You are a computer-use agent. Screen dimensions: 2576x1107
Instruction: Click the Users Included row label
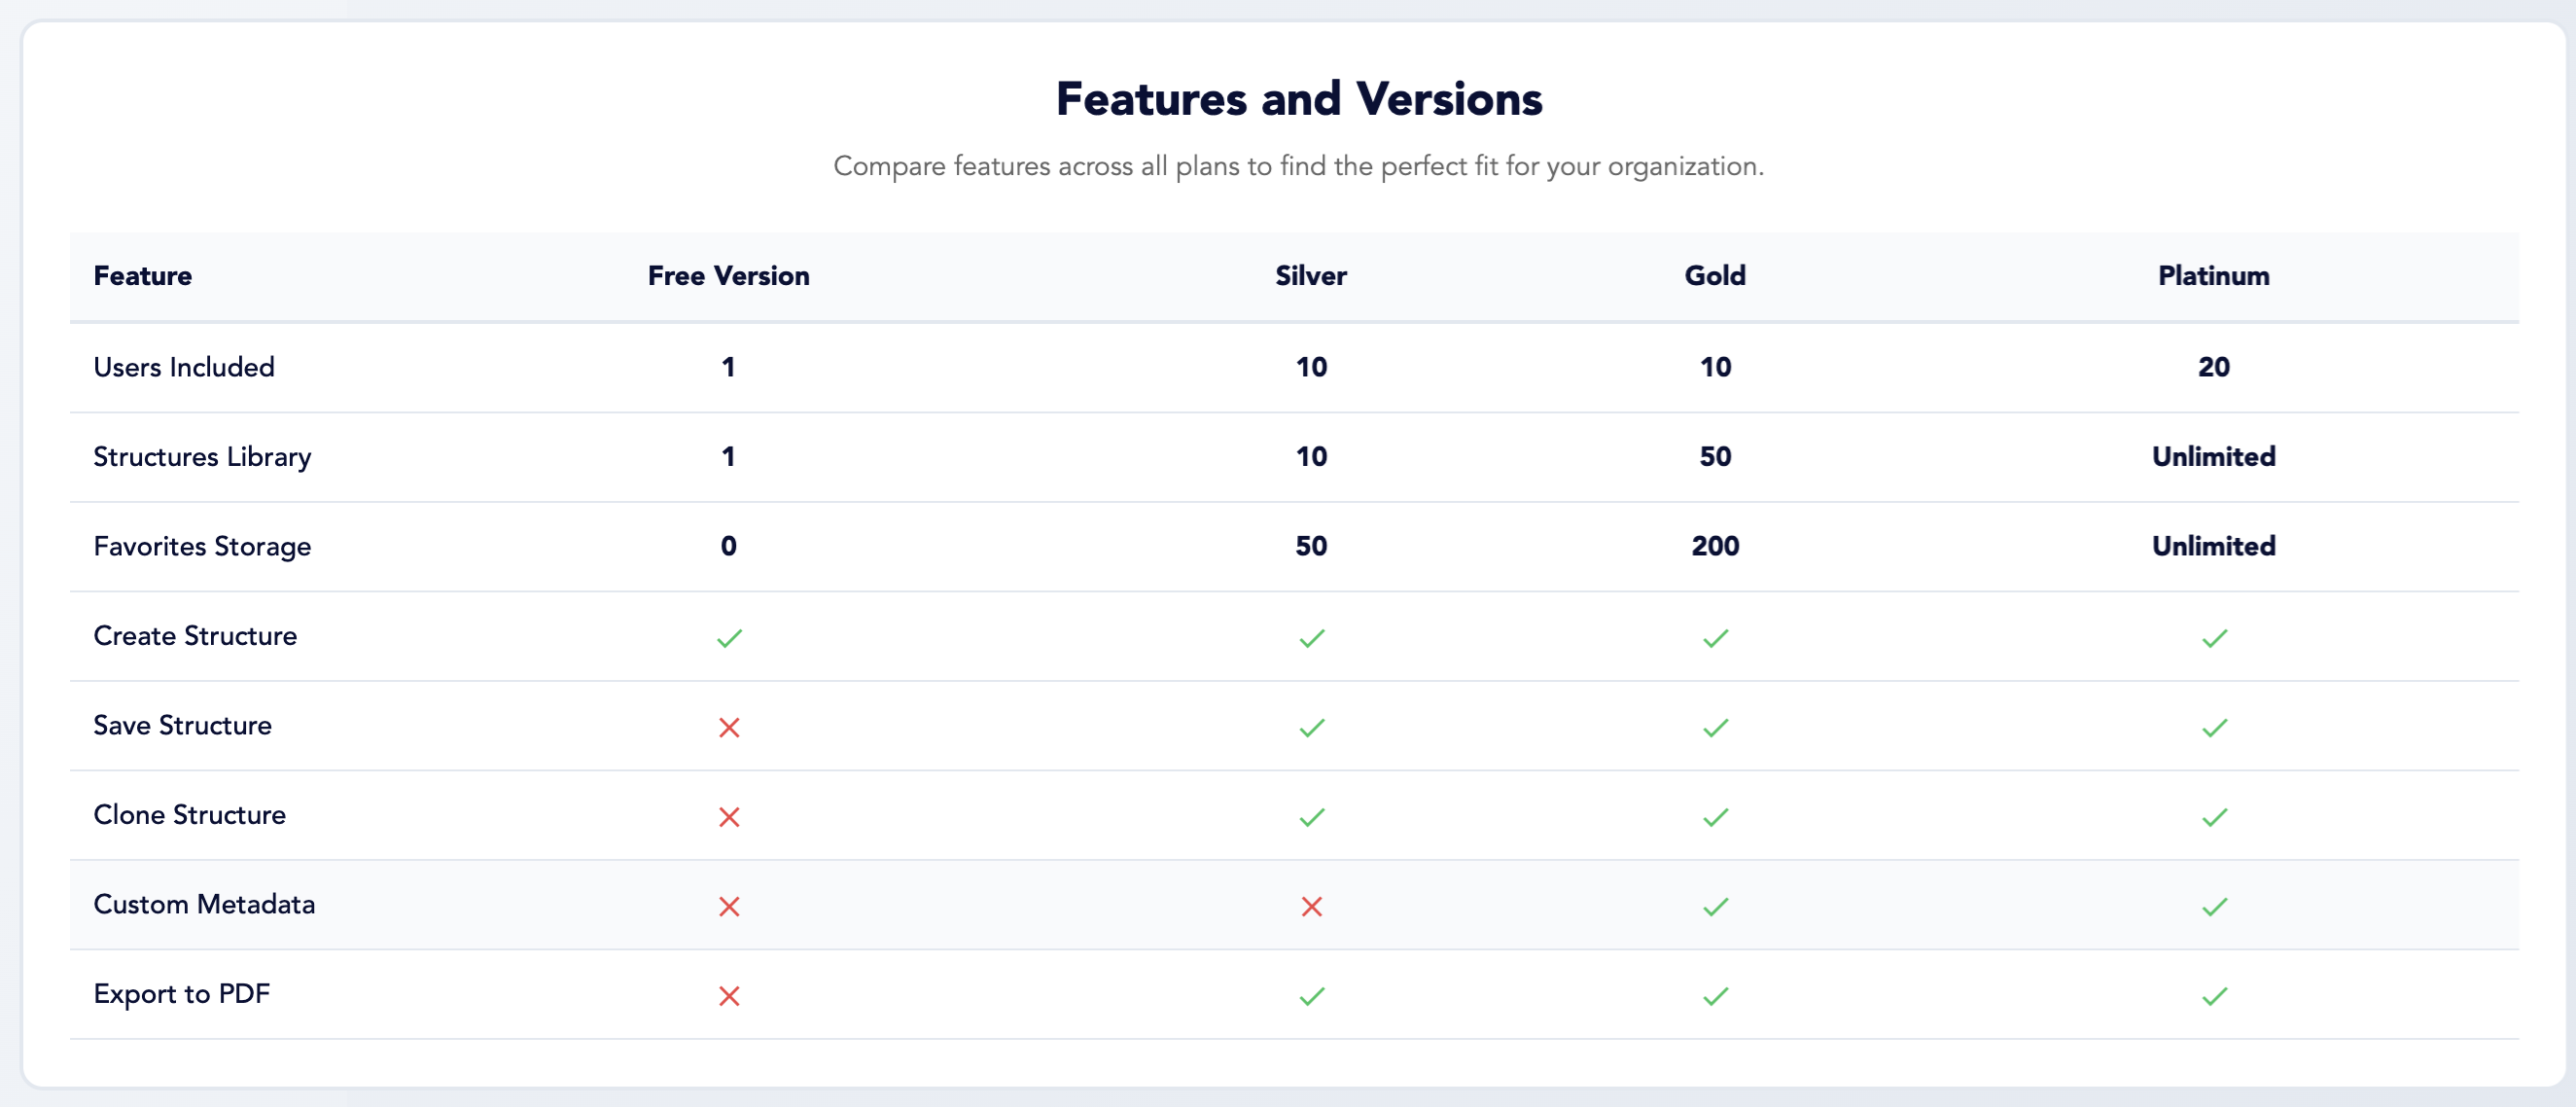tap(184, 367)
